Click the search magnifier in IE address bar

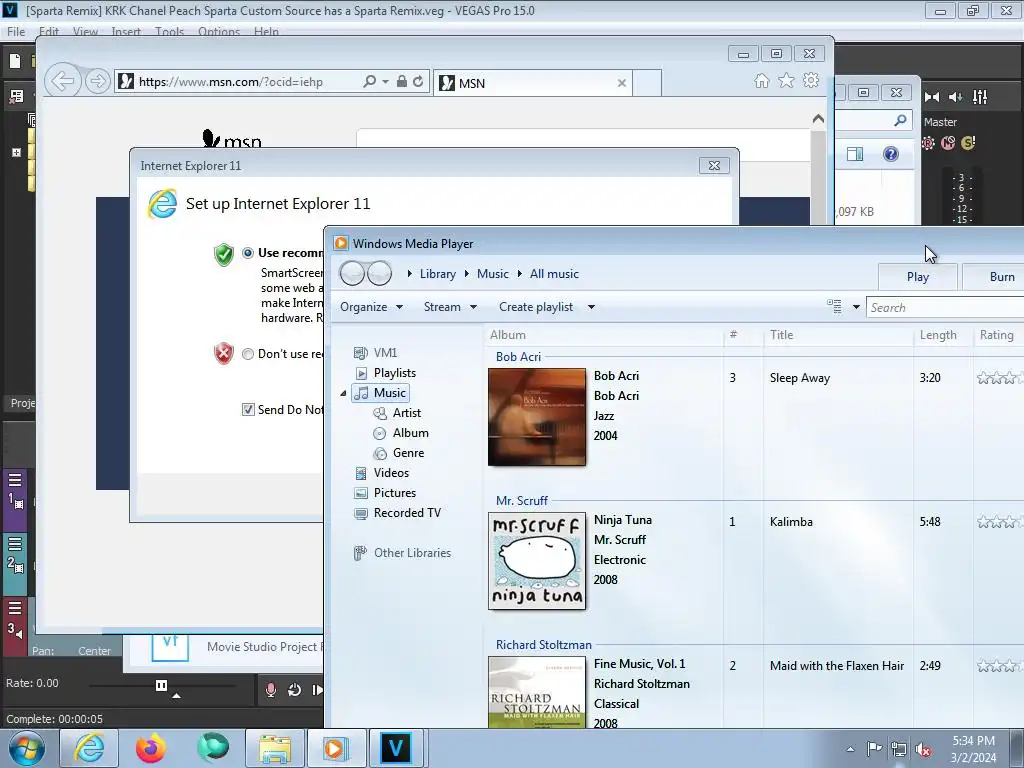coord(369,82)
